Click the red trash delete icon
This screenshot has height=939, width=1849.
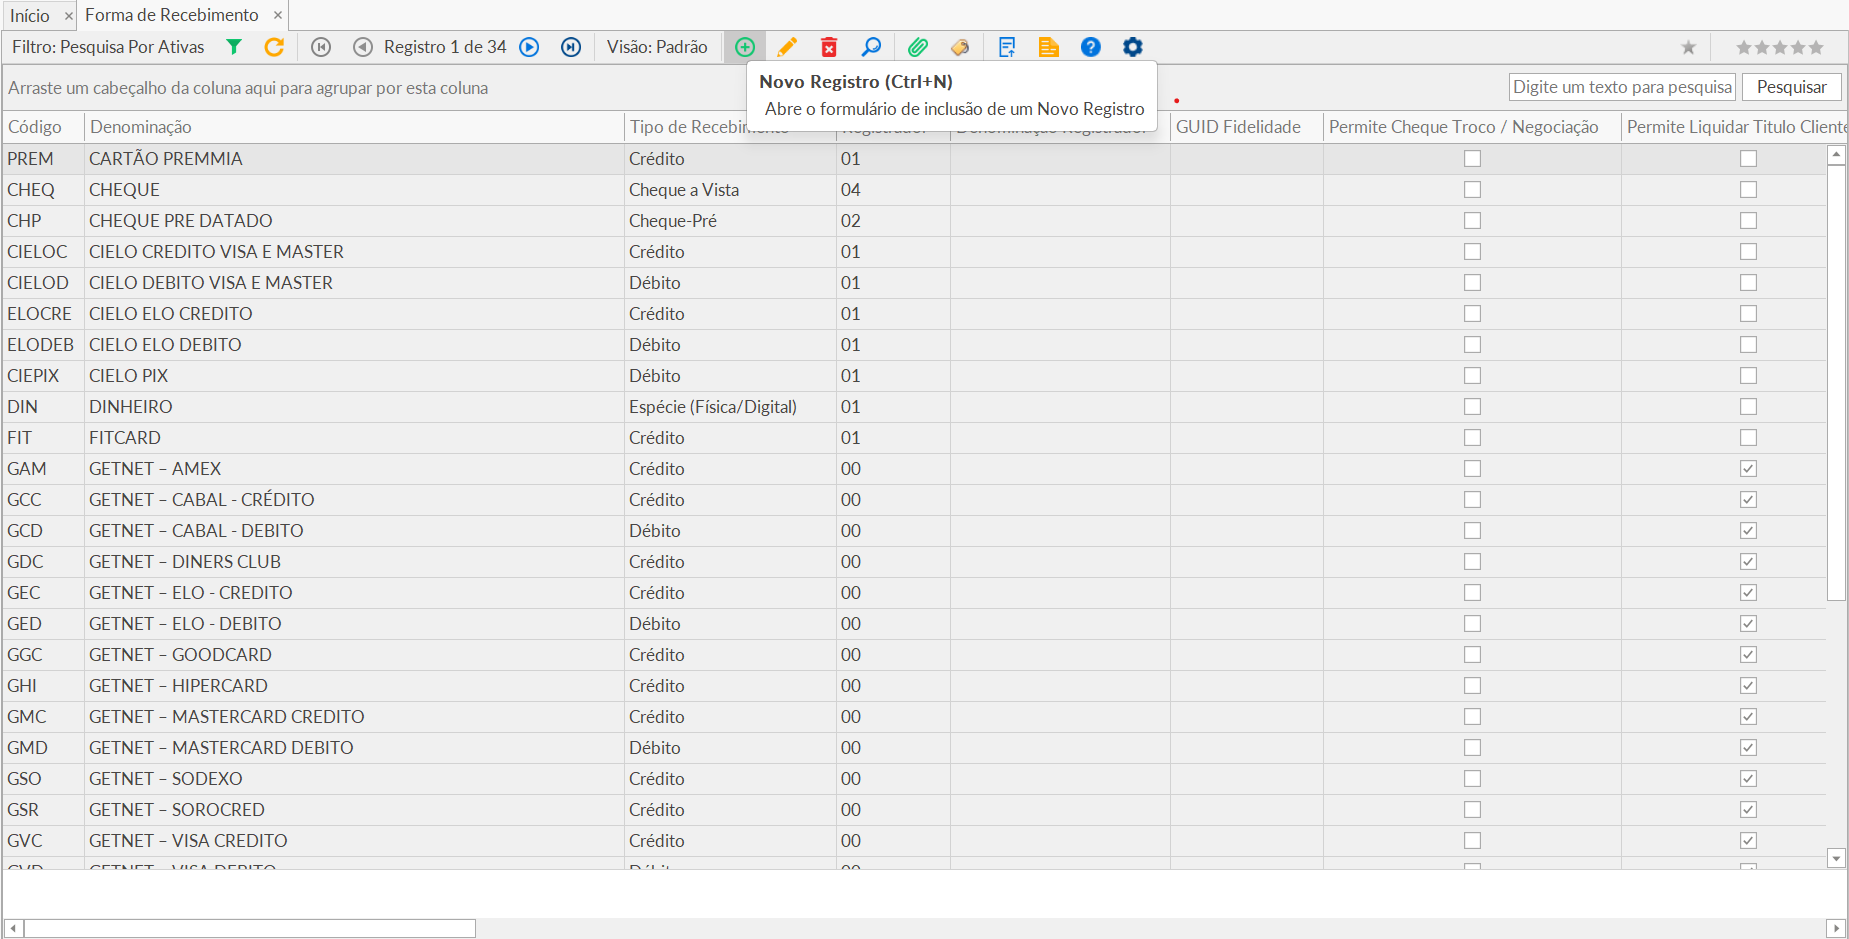829,47
